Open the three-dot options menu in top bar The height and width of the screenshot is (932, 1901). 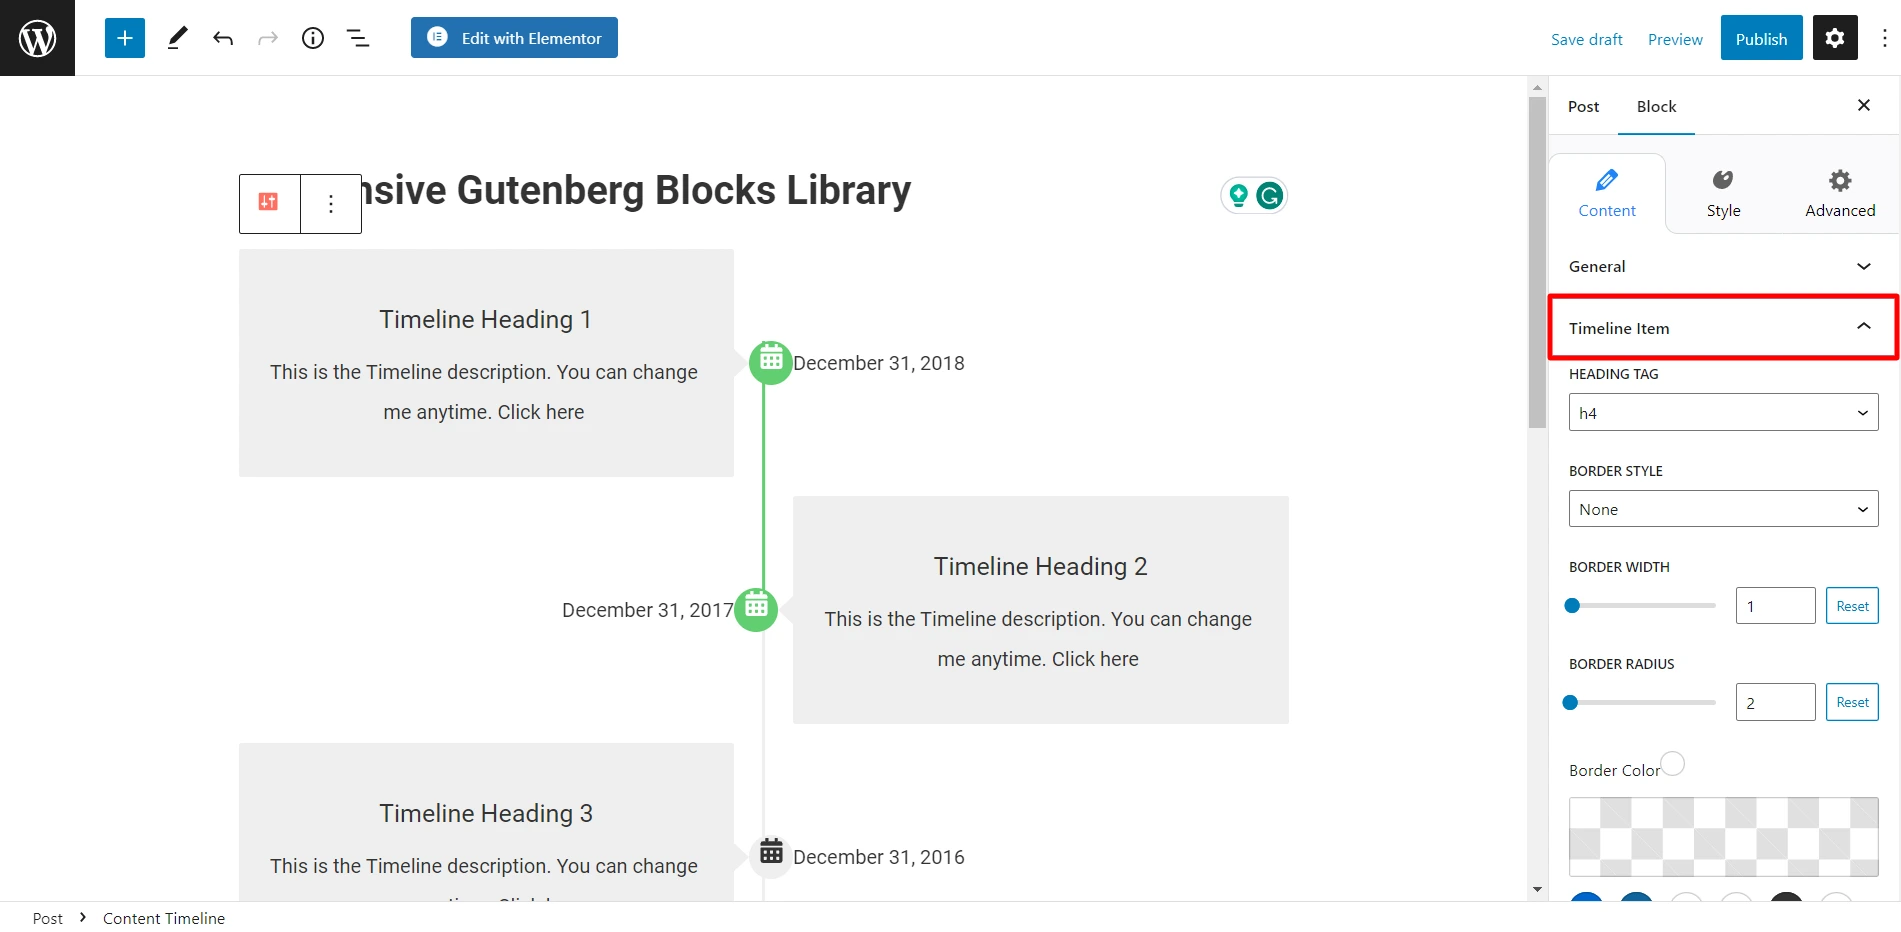click(1884, 38)
